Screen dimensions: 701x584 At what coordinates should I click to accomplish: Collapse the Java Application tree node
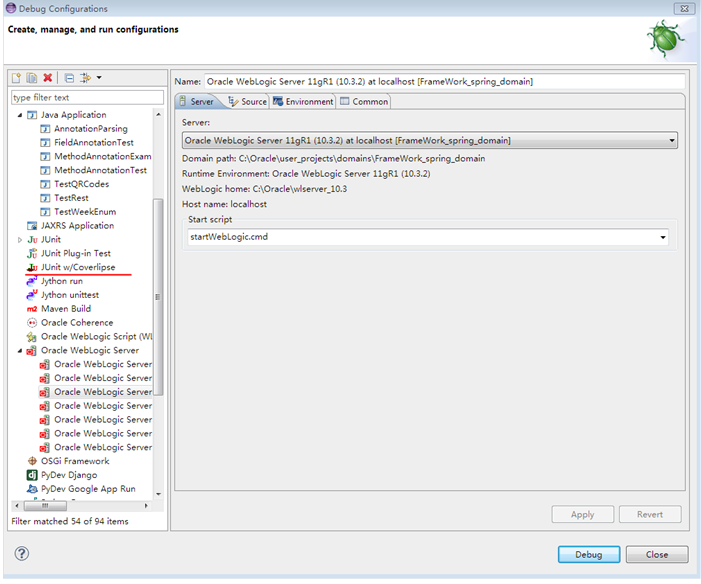(20, 115)
